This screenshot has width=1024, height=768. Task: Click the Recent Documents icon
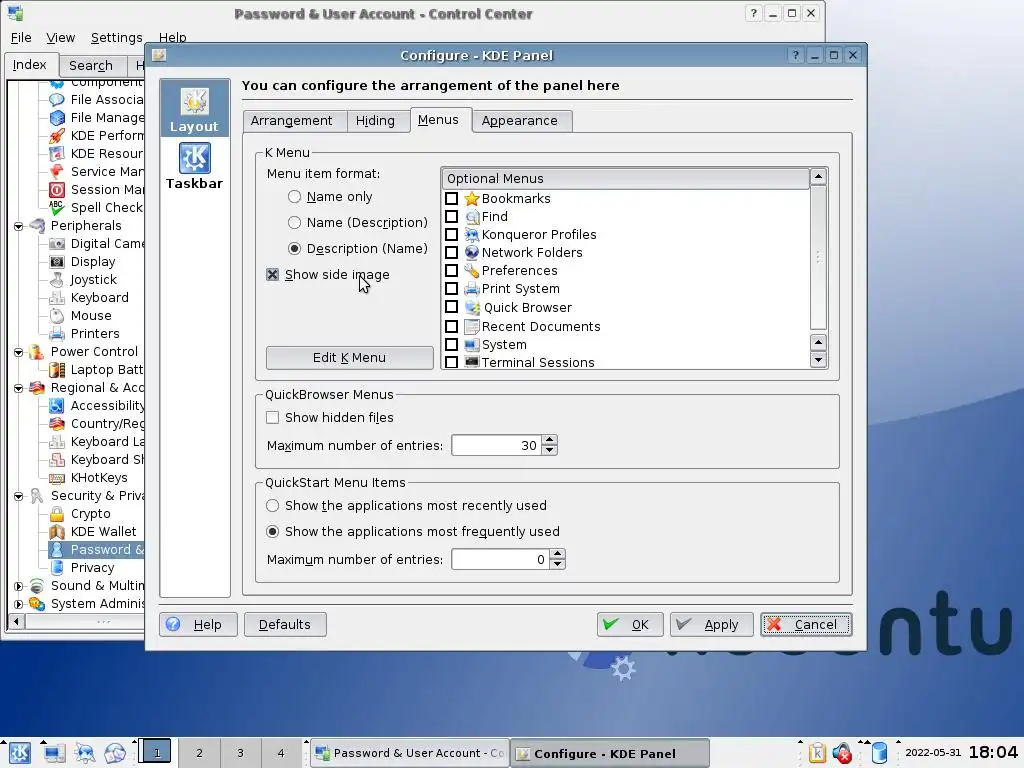(472, 326)
